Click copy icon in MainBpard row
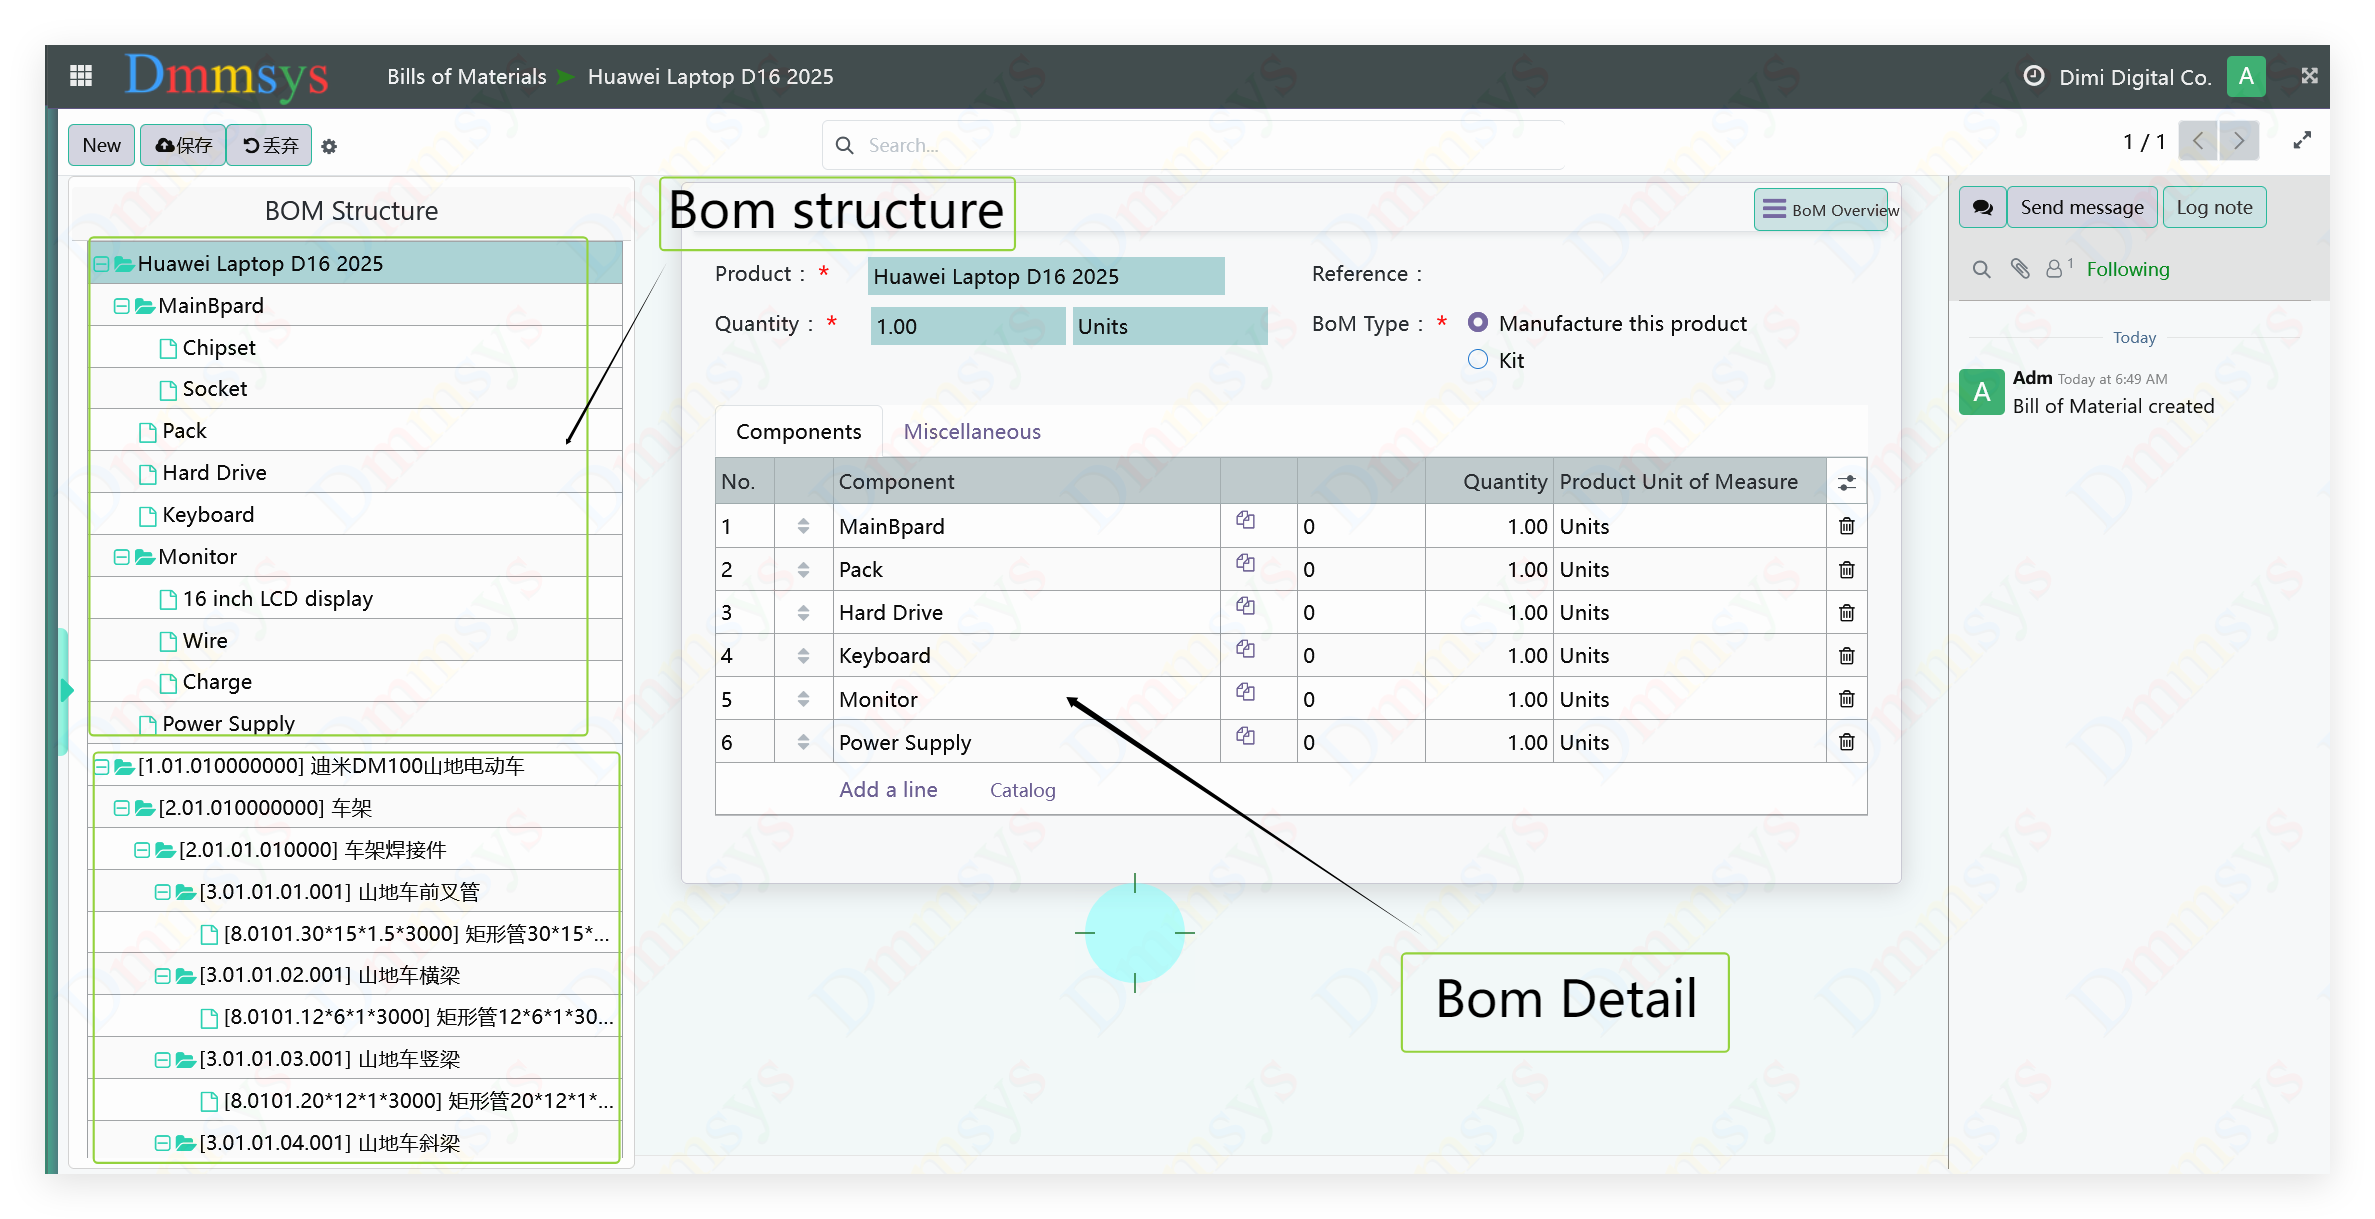This screenshot has height=1219, width=2375. tap(1245, 520)
